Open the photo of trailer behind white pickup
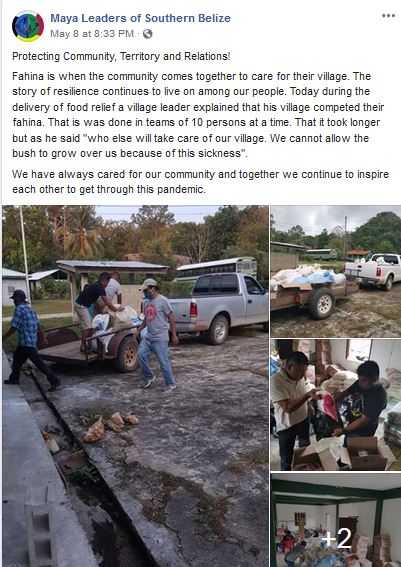401x567 pixels. coord(336,271)
